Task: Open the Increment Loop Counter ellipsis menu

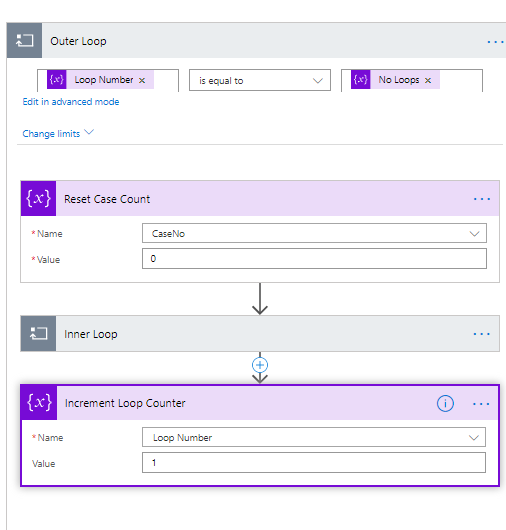Action: pos(481,404)
